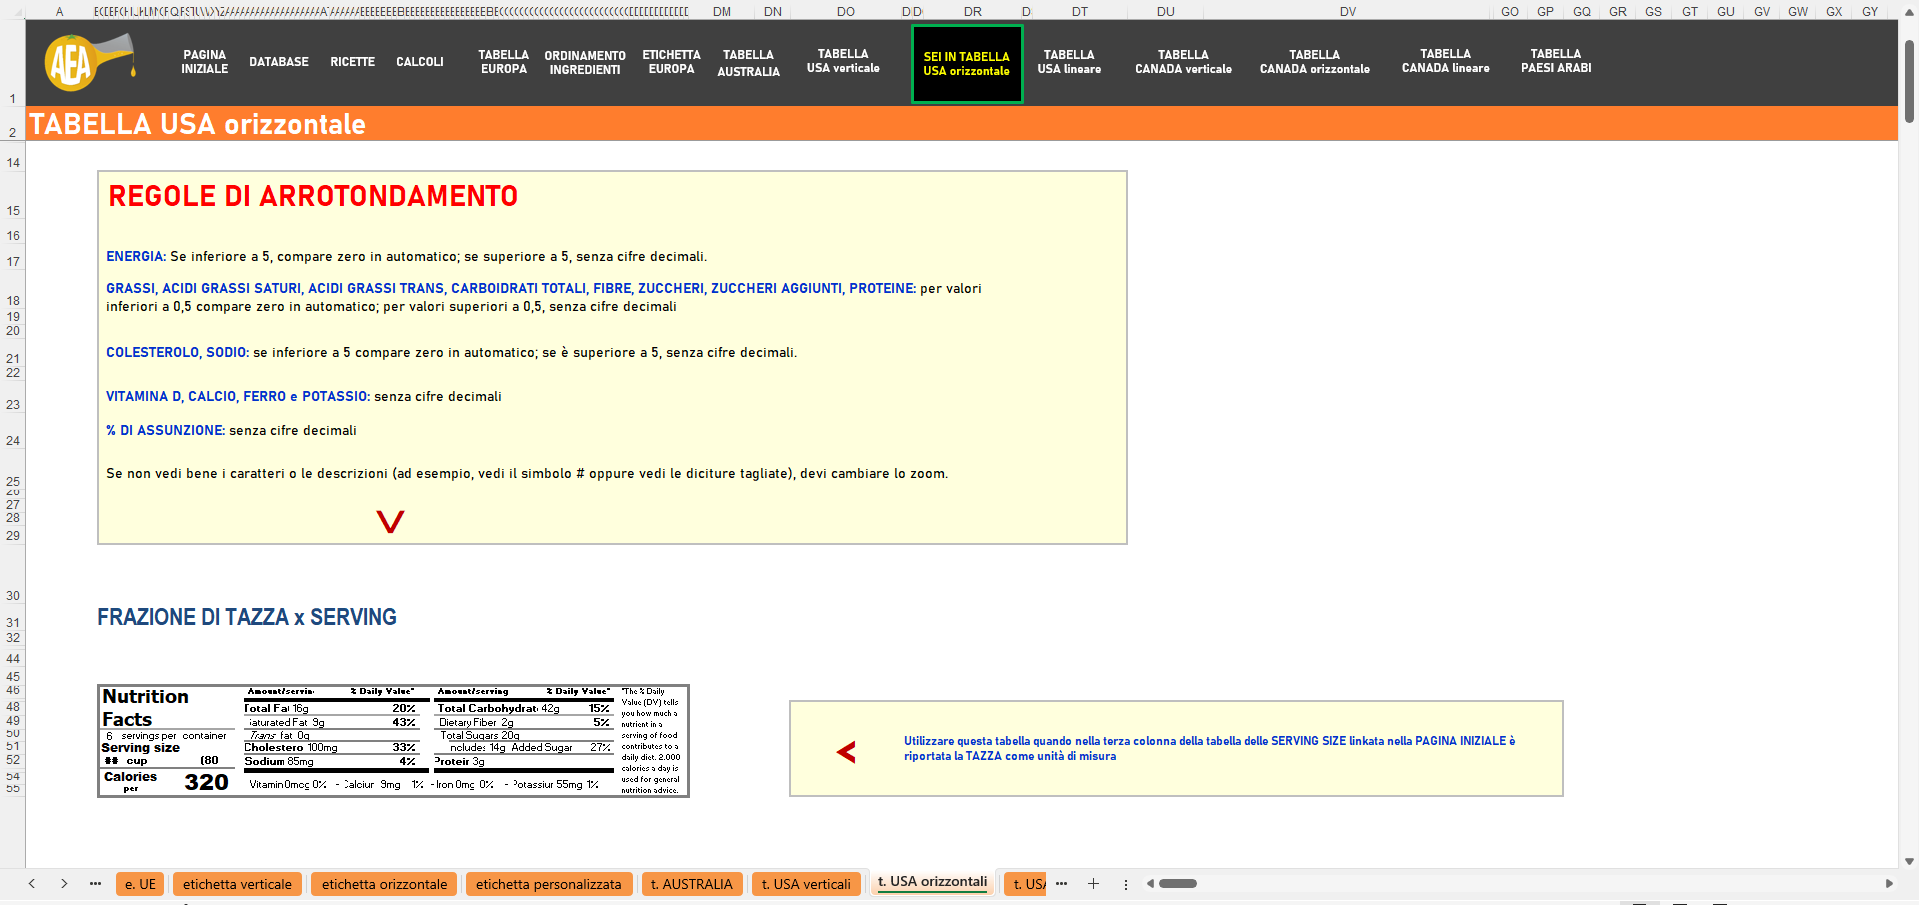This screenshot has height=905, width=1919.
Task: Select column header DM
Action: [x=722, y=12]
